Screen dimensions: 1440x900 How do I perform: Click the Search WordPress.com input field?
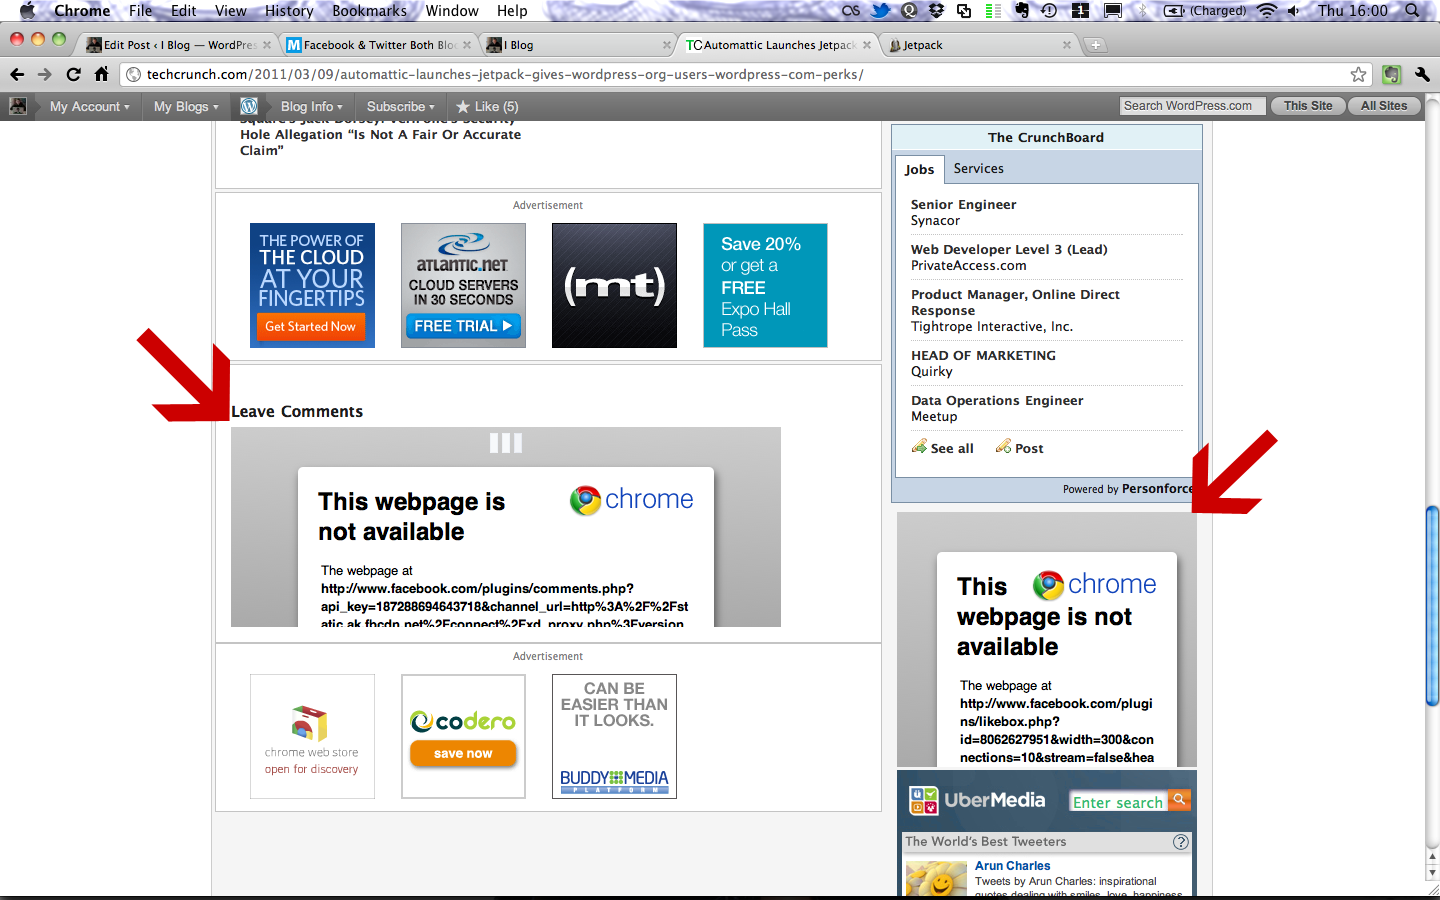pyautogui.click(x=1192, y=106)
